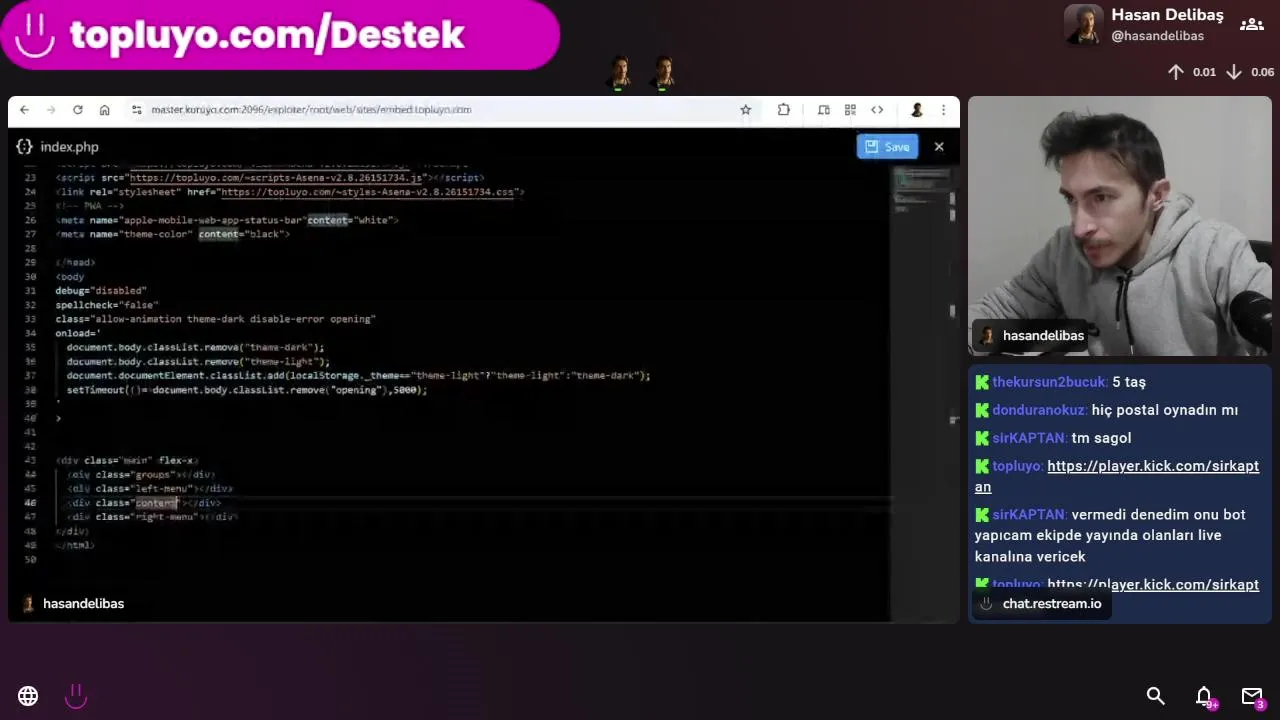This screenshot has height=720, width=1280.
Task: Open the browser three-dot menu
Action: coord(943,110)
